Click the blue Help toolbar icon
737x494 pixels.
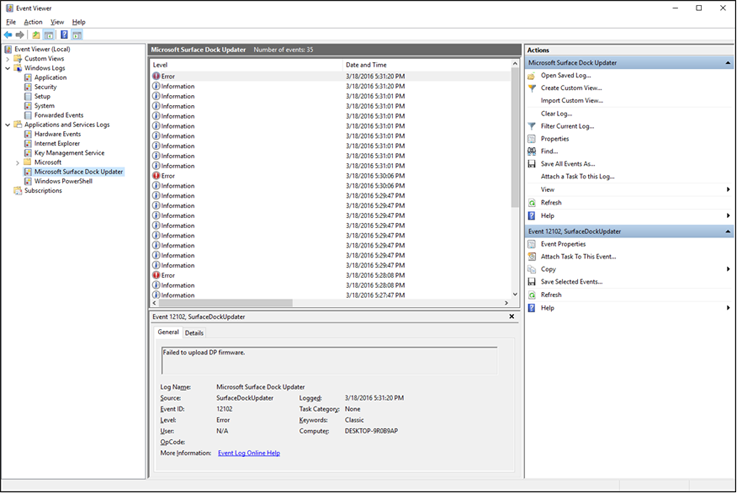tap(64, 35)
